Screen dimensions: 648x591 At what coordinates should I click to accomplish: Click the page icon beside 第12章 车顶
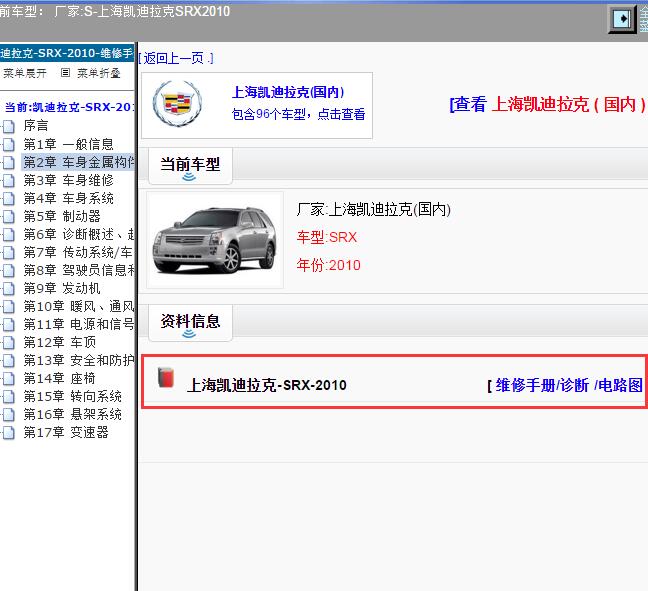pyautogui.click(x=9, y=343)
